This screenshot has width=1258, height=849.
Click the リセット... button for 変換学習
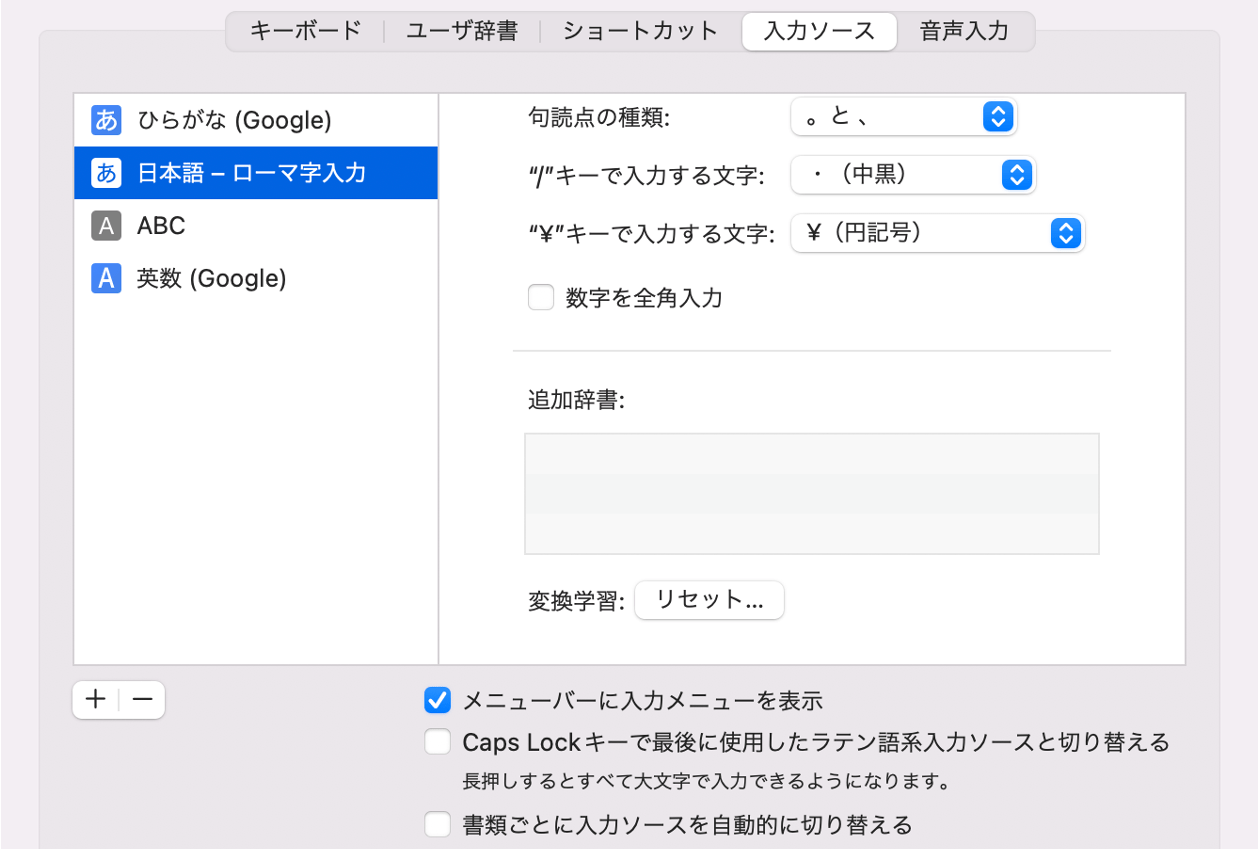click(x=709, y=600)
